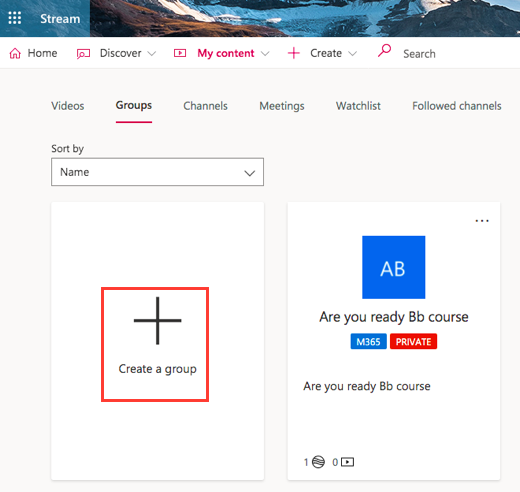520x492 pixels.
Task: Switch to the Channels tab
Action: (205, 106)
